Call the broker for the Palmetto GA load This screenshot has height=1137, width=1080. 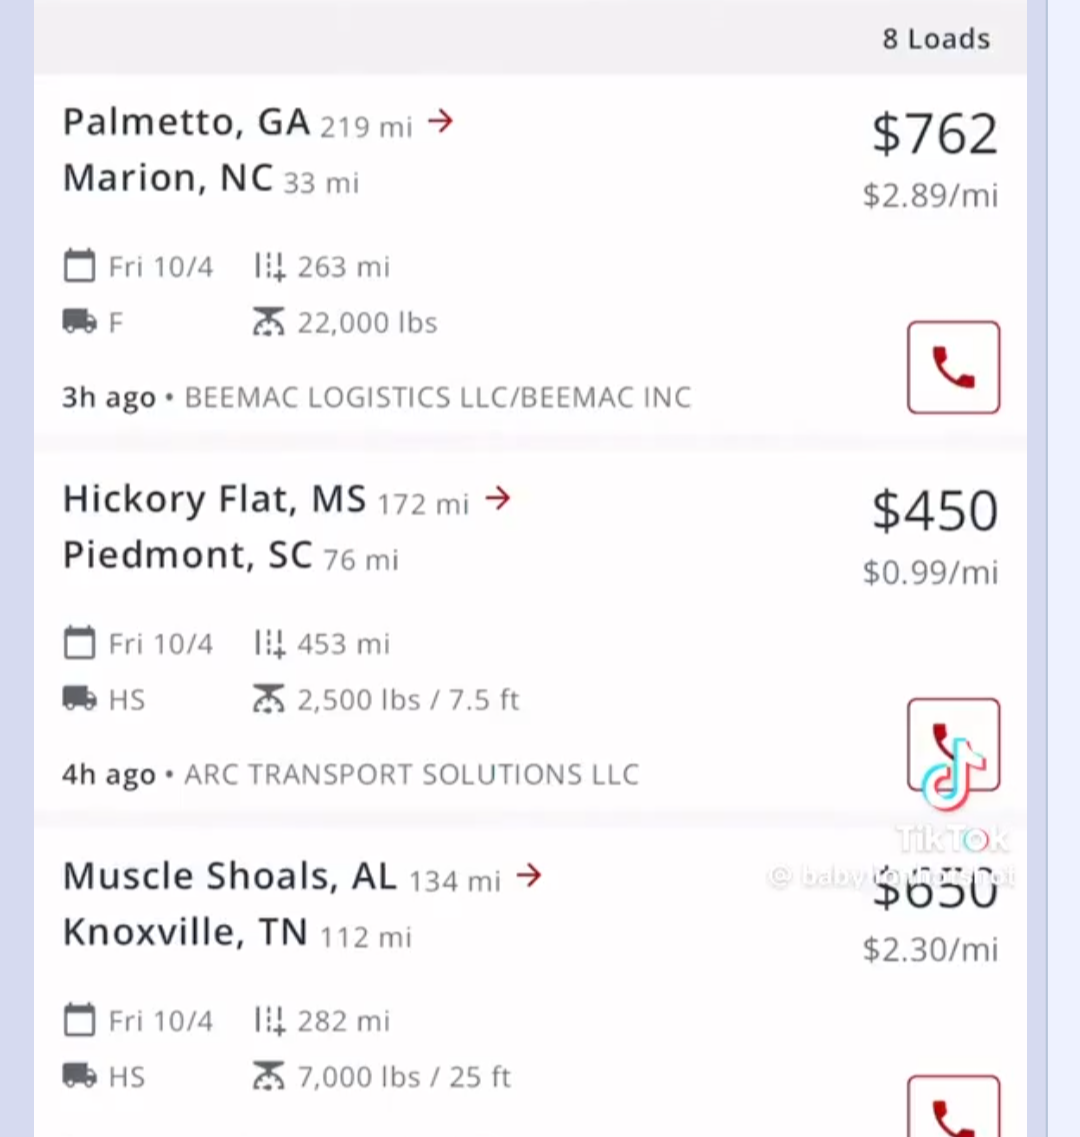point(953,368)
